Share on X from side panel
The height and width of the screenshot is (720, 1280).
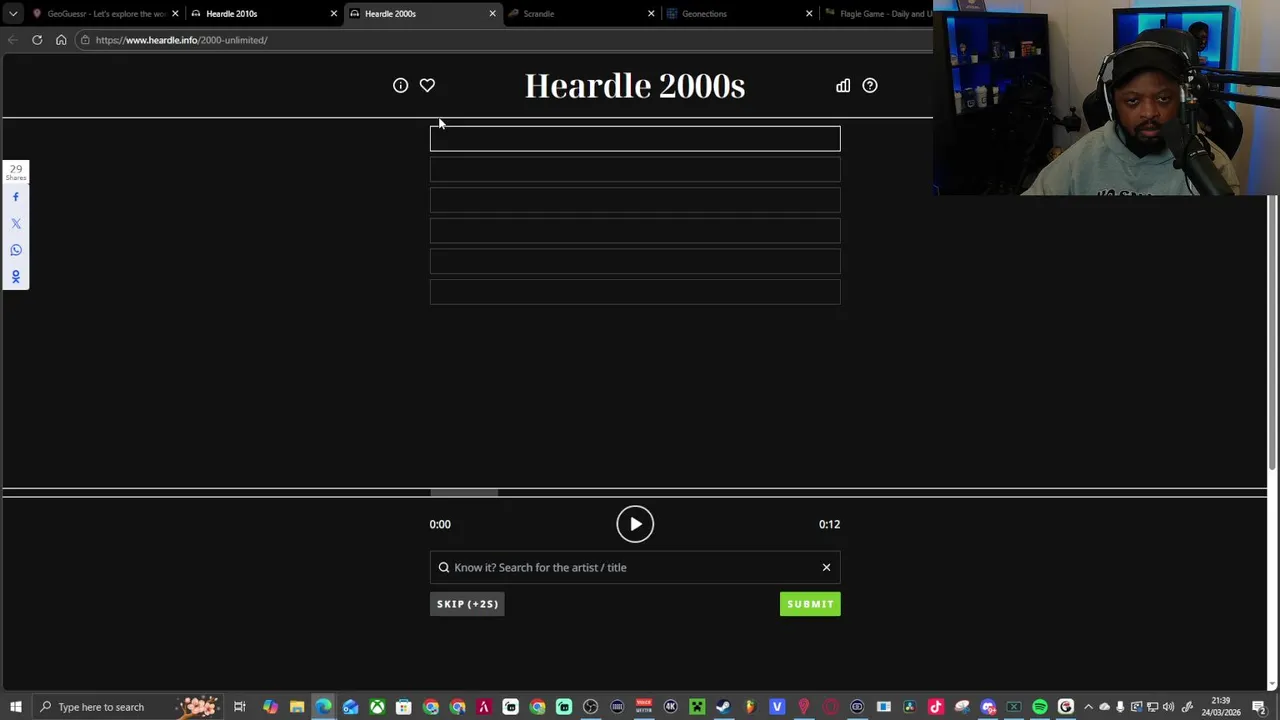[x=15, y=224]
